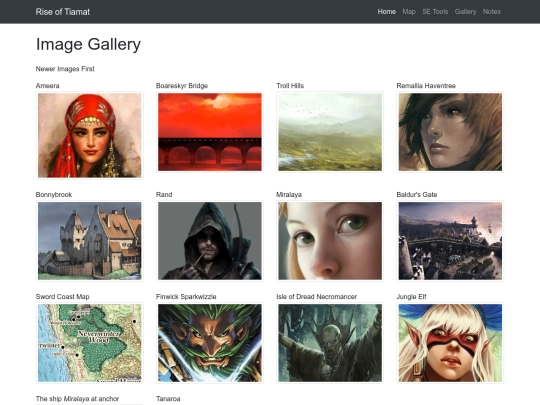Screen dimensions: 540x405
Task: Click 'The ship Miralaya at anchor' caption
Action: (x=77, y=398)
